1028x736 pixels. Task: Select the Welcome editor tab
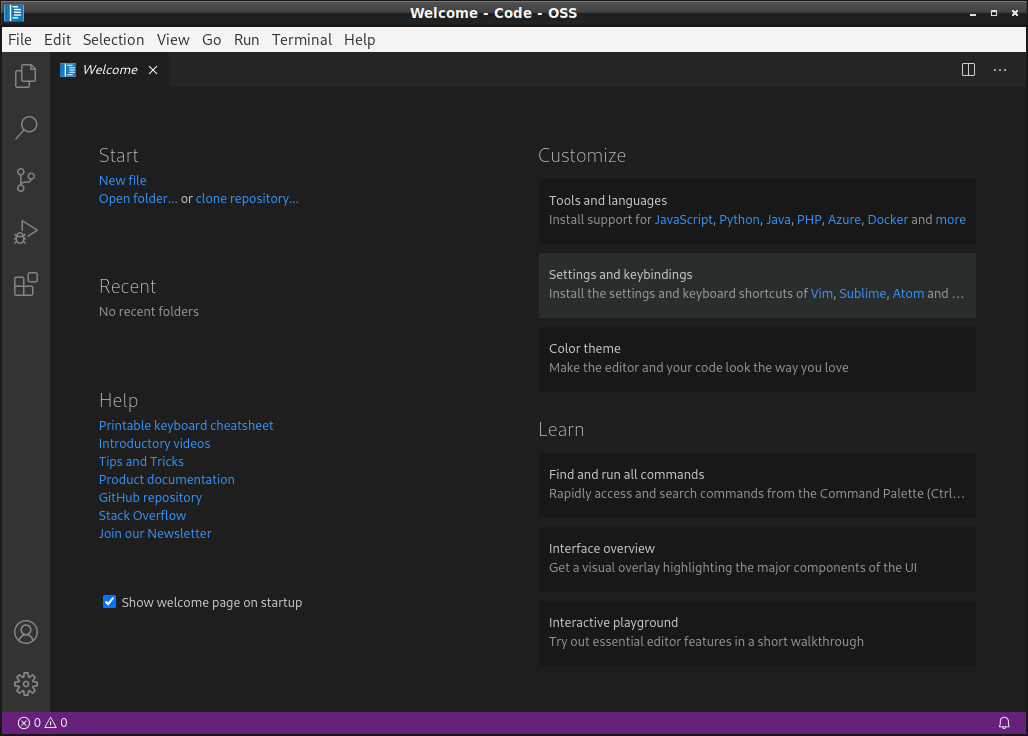tap(110, 70)
